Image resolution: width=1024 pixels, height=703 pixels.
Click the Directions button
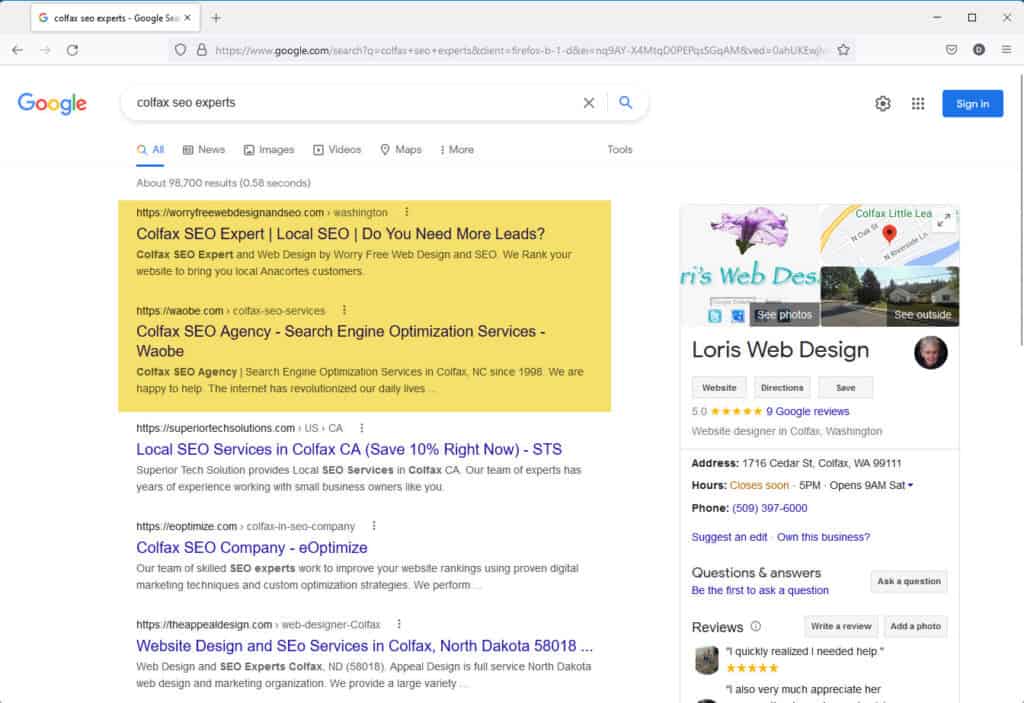[782, 387]
